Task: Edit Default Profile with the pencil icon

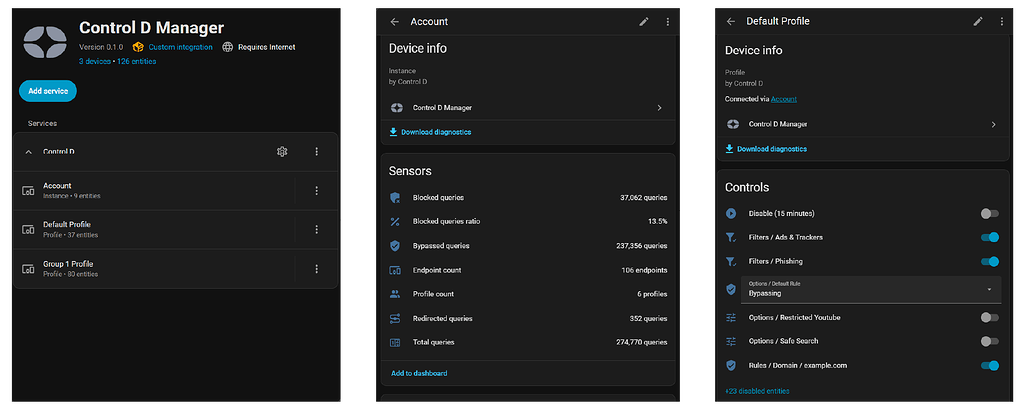Action: [978, 22]
